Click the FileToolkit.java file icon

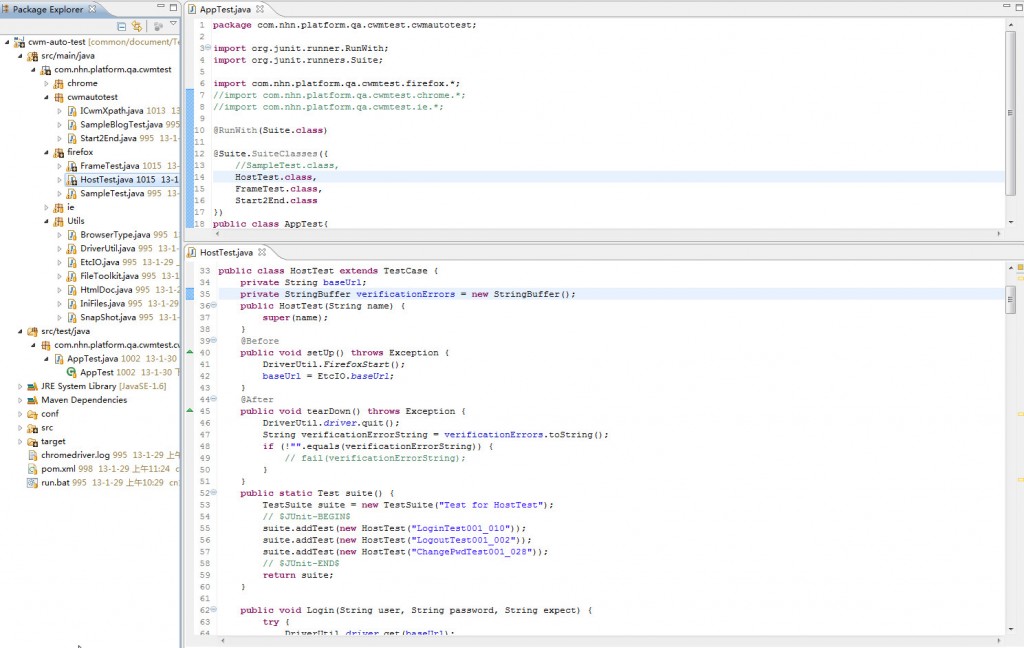(72, 276)
